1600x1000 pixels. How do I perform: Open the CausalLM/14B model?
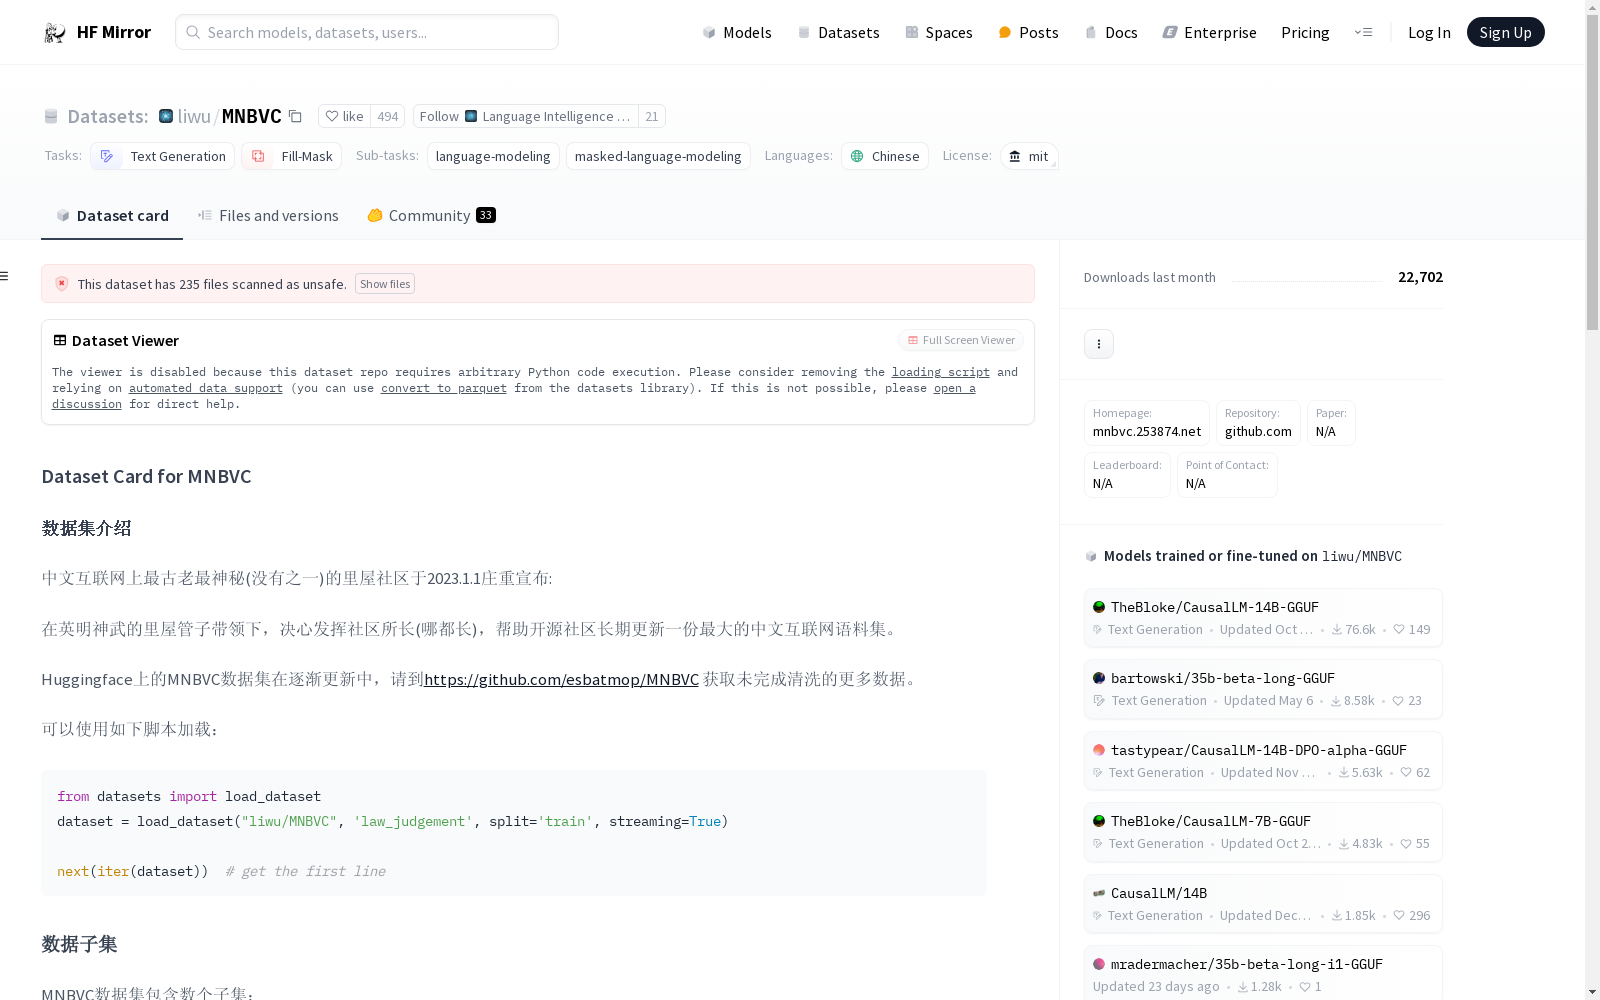pyautogui.click(x=1263, y=904)
